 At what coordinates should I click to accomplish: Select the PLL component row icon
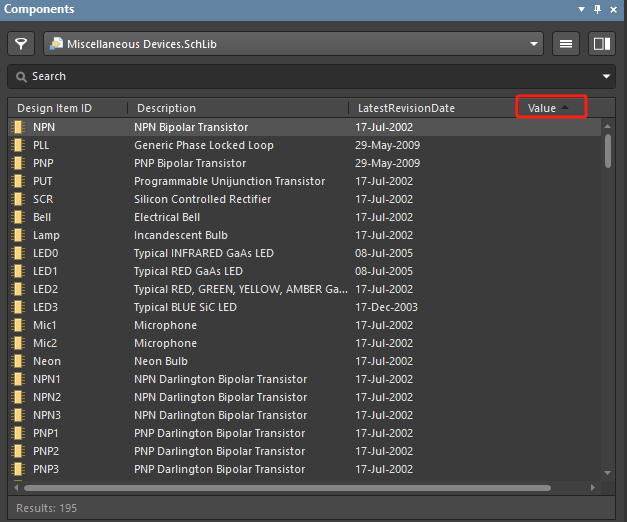coord(17,145)
